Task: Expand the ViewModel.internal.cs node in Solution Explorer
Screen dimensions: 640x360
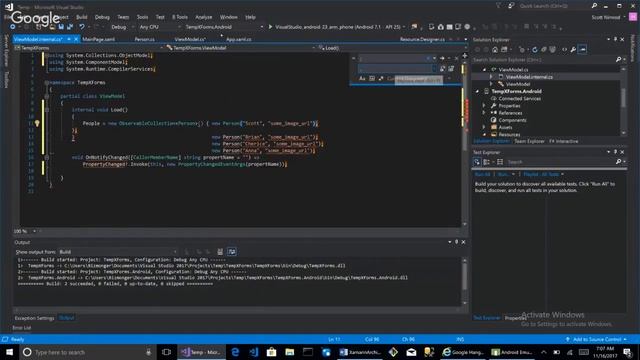Action: tap(491, 77)
